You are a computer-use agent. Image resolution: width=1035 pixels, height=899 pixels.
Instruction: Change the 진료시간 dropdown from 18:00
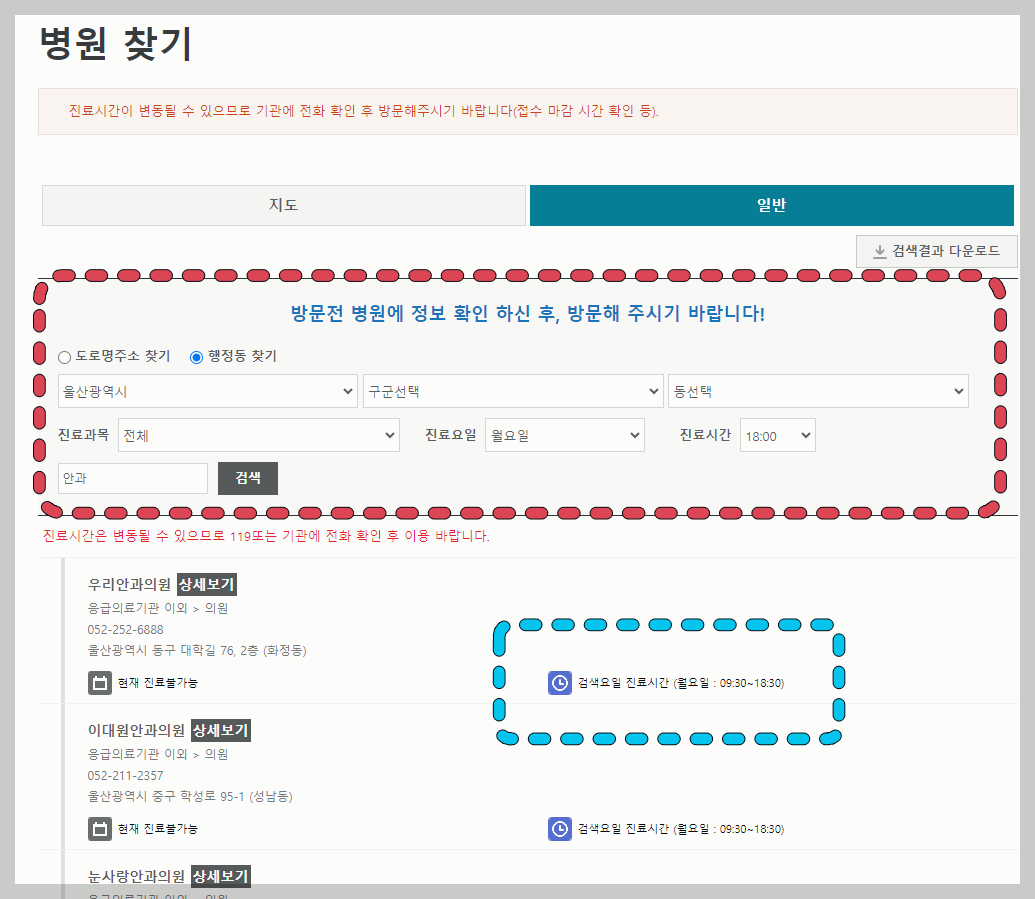point(777,435)
